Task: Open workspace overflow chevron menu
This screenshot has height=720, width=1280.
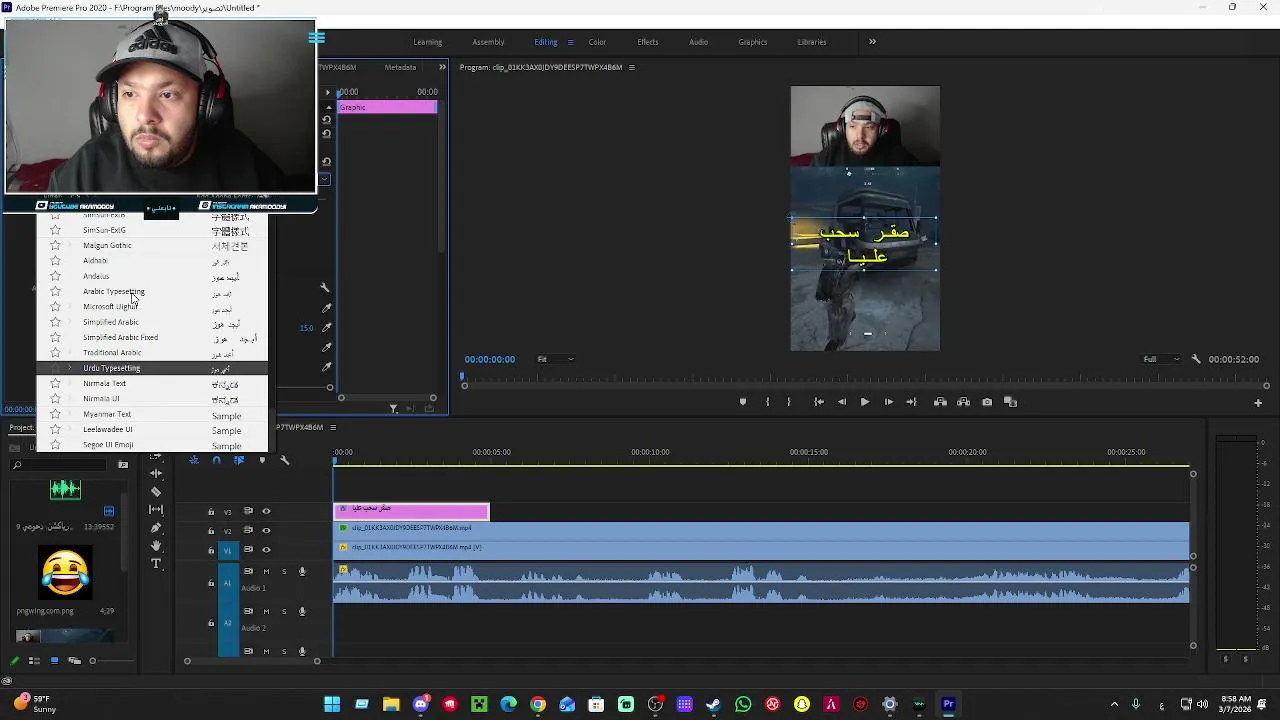Action: pos(872,41)
